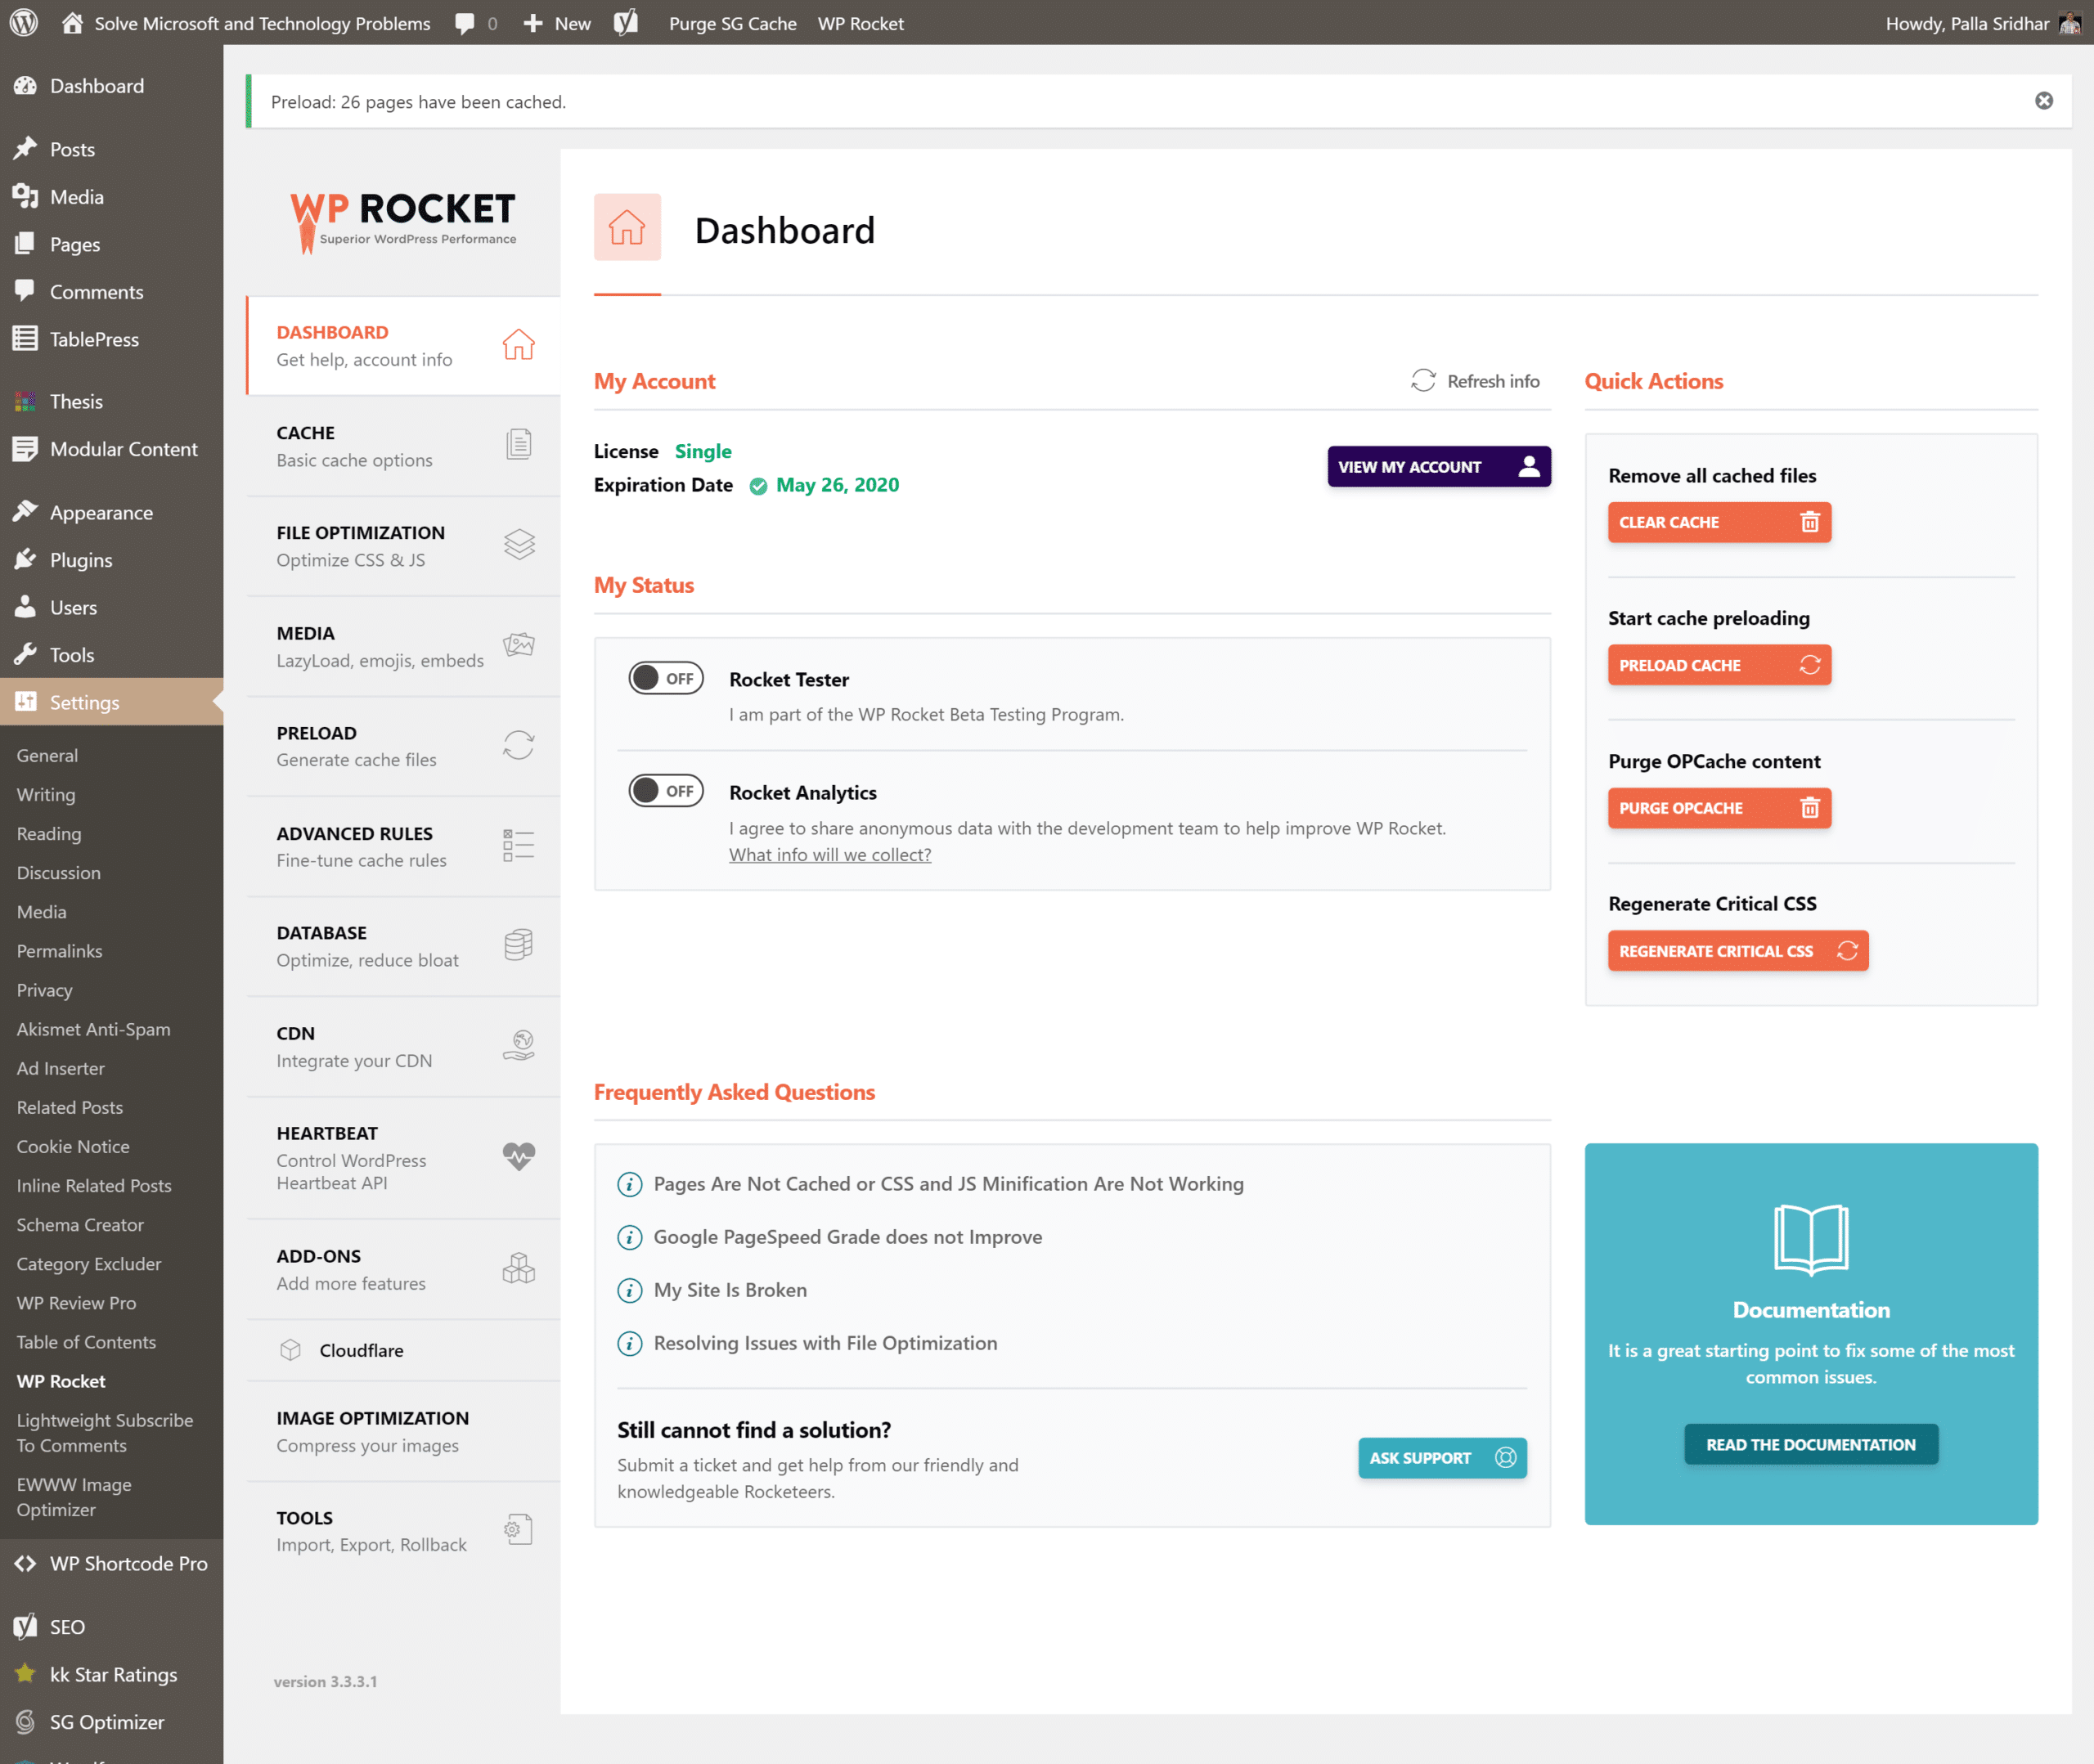The width and height of the screenshot is (2094, 1764).
Task: Expand 'Google PageSpeed Grade does not Improve' FAQ
Action: (847, 1237)
